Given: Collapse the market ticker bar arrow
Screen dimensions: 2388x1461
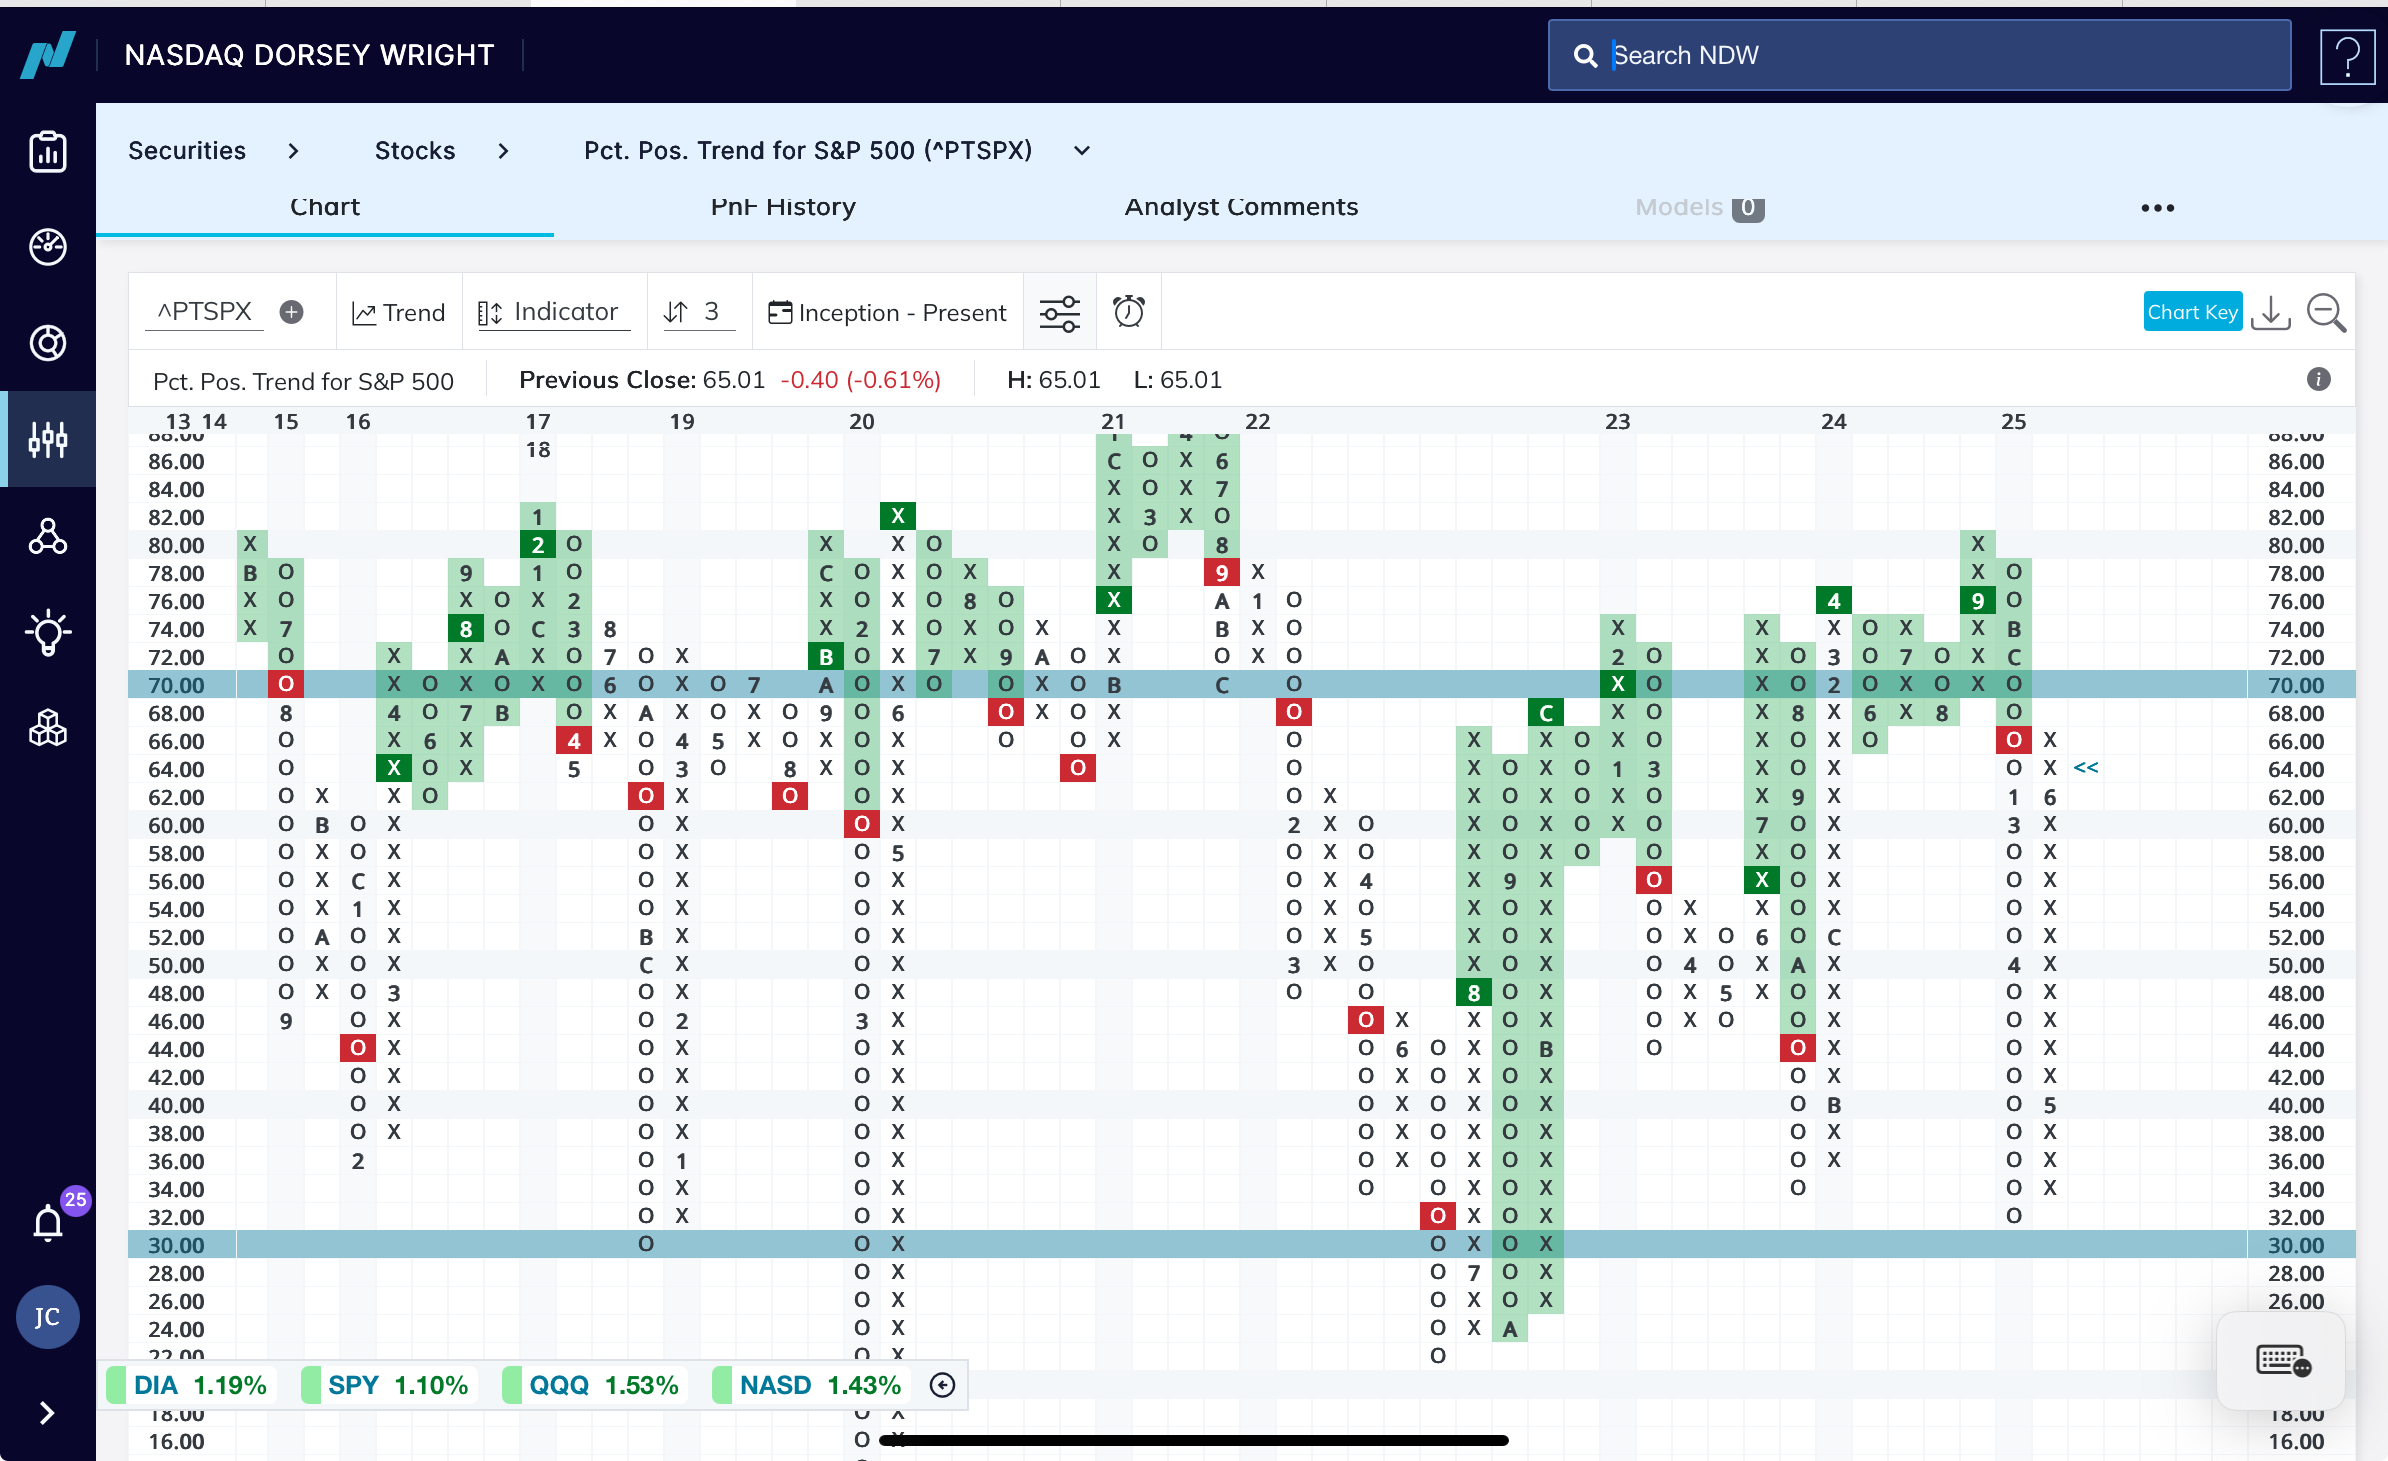Looking at the screenshot, I should (x=942, y=1385).
